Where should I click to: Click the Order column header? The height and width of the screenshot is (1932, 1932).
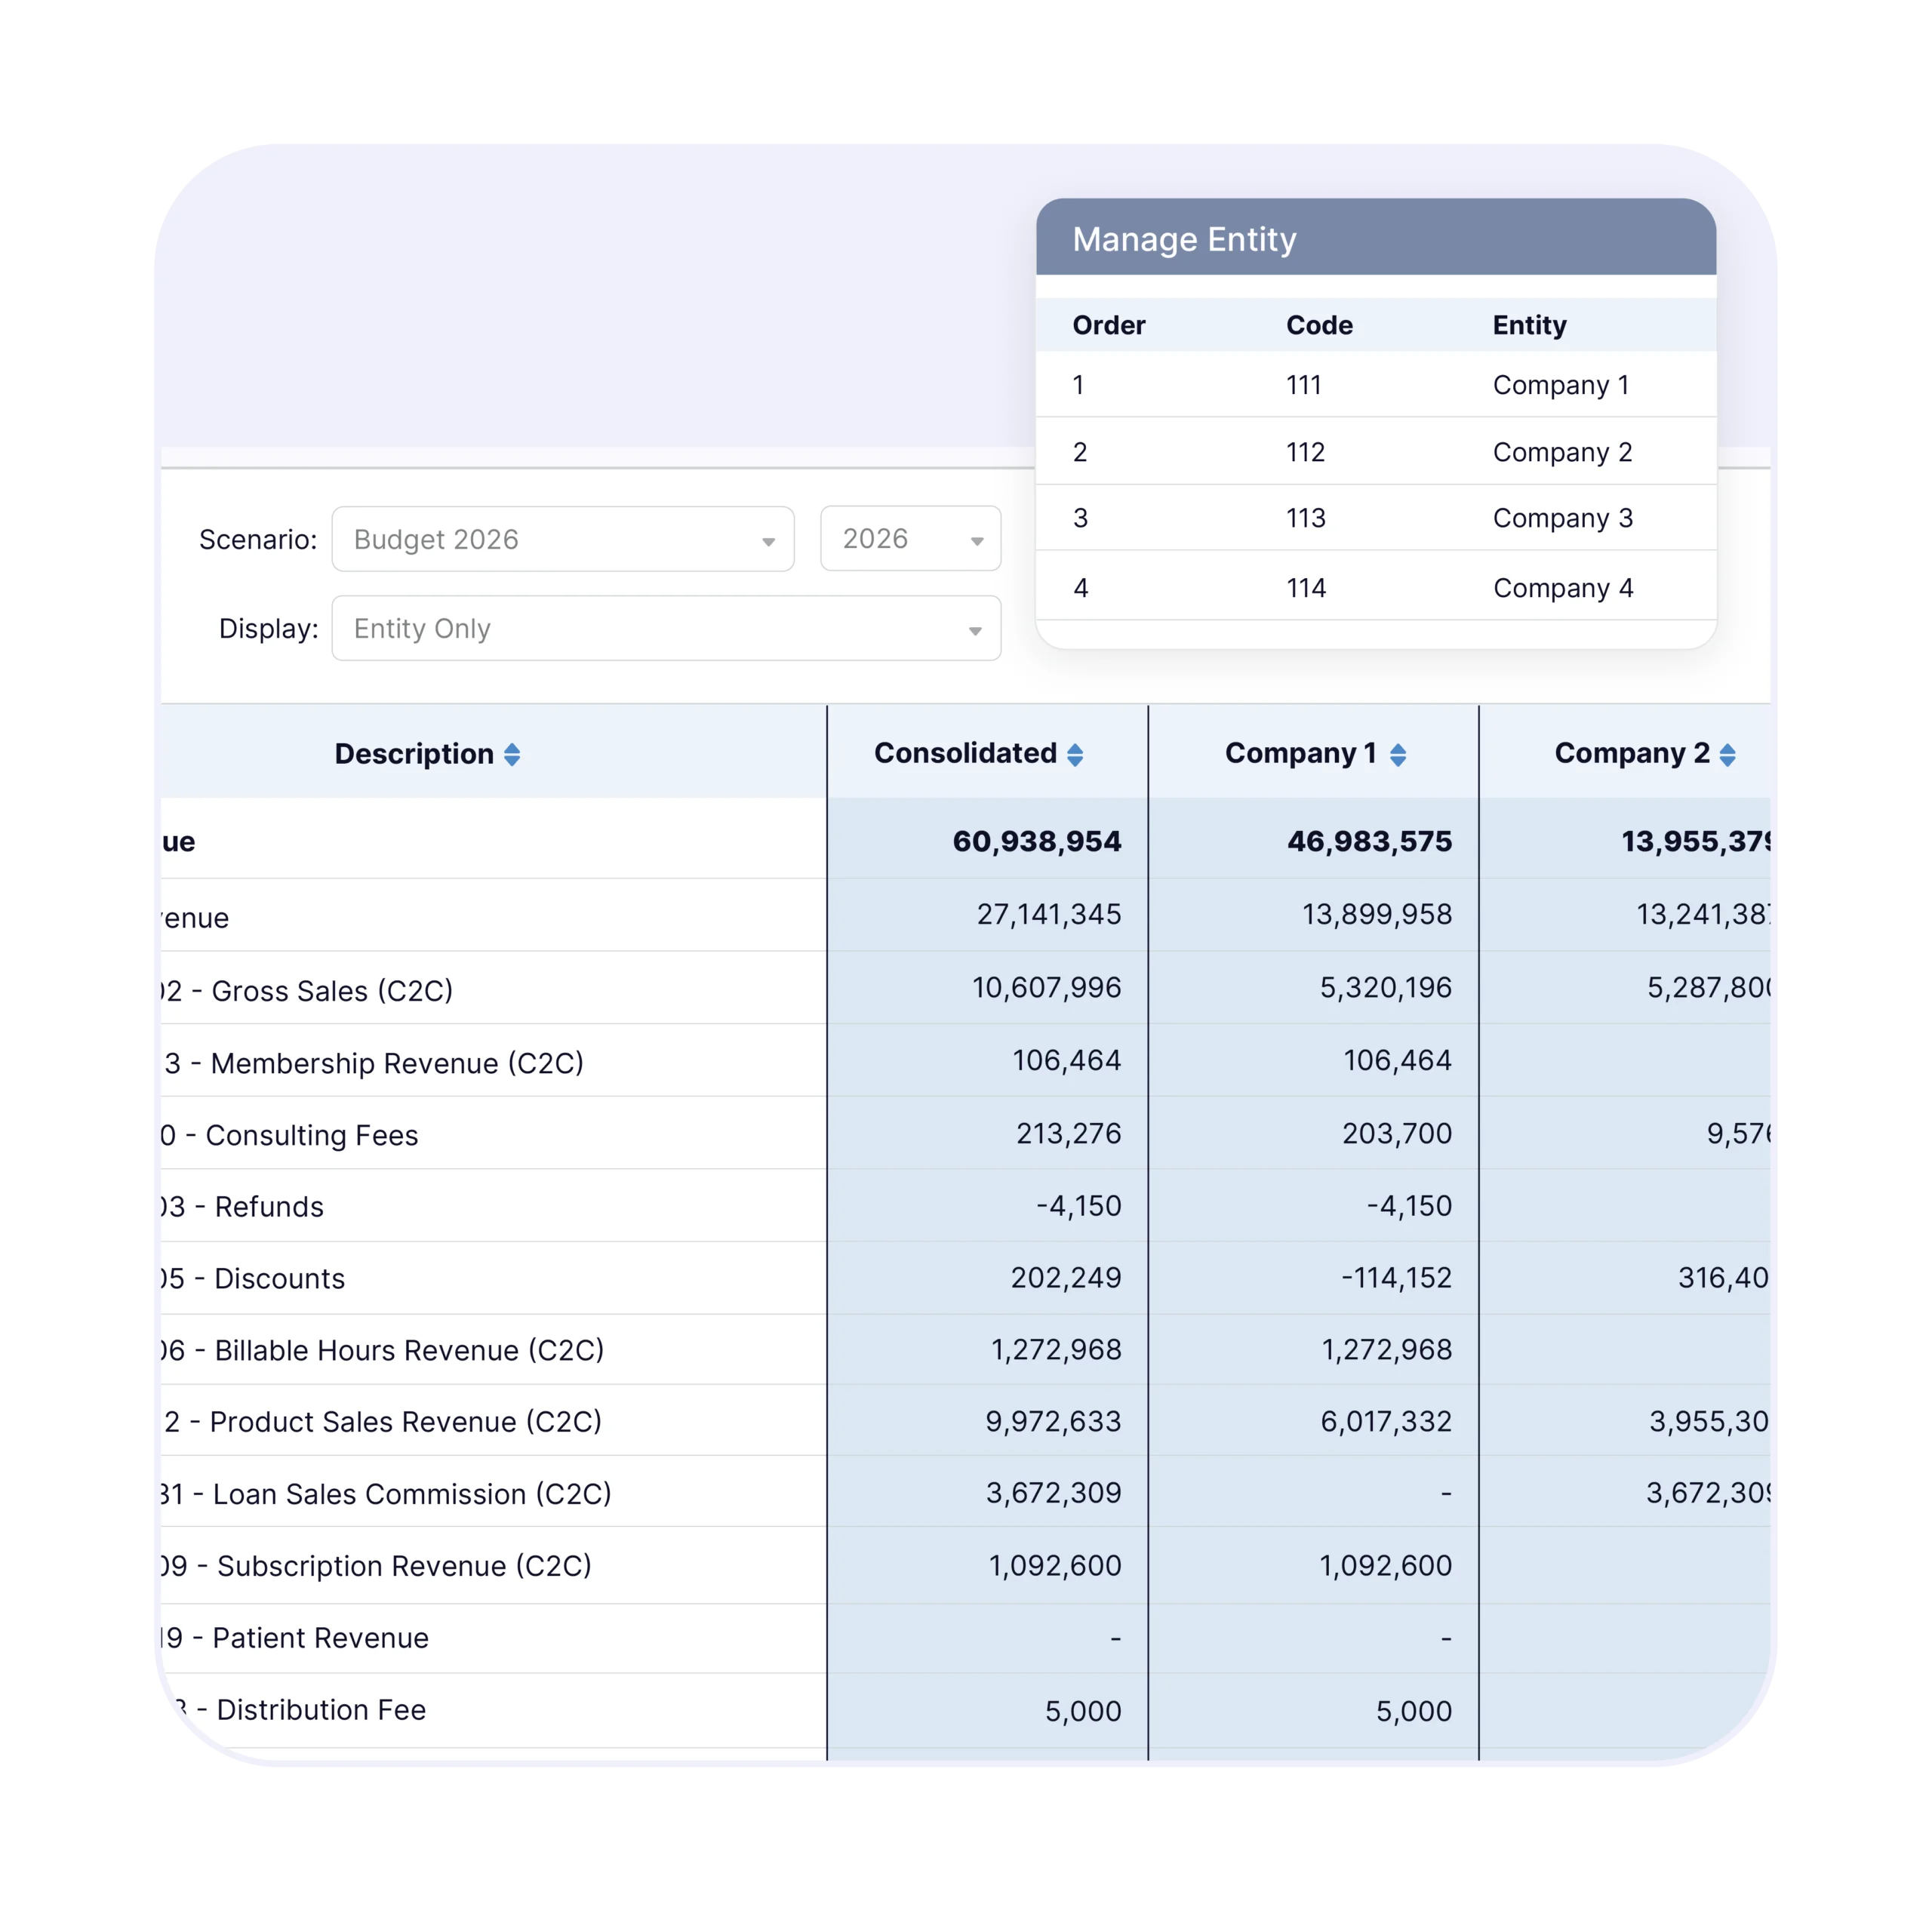(1108, 325)
